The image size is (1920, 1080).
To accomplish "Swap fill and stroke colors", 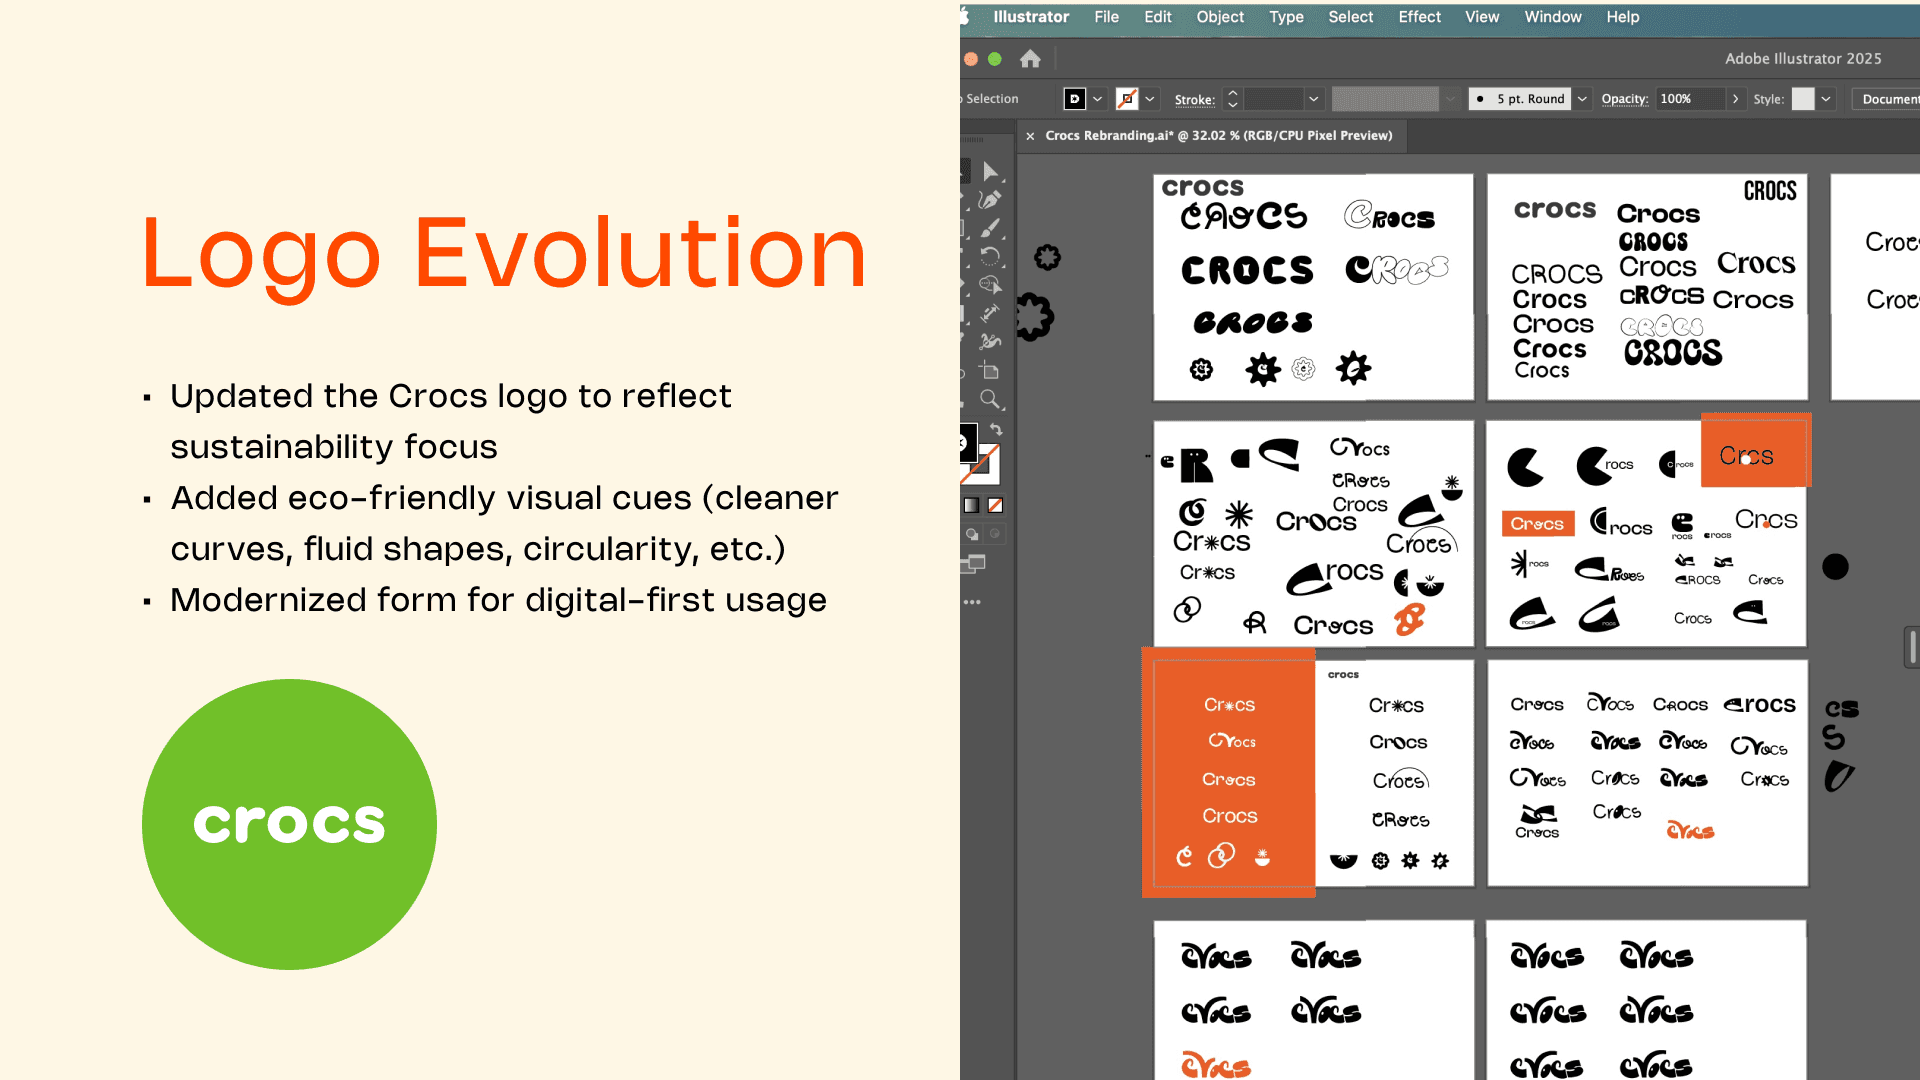I will (996, 430).
